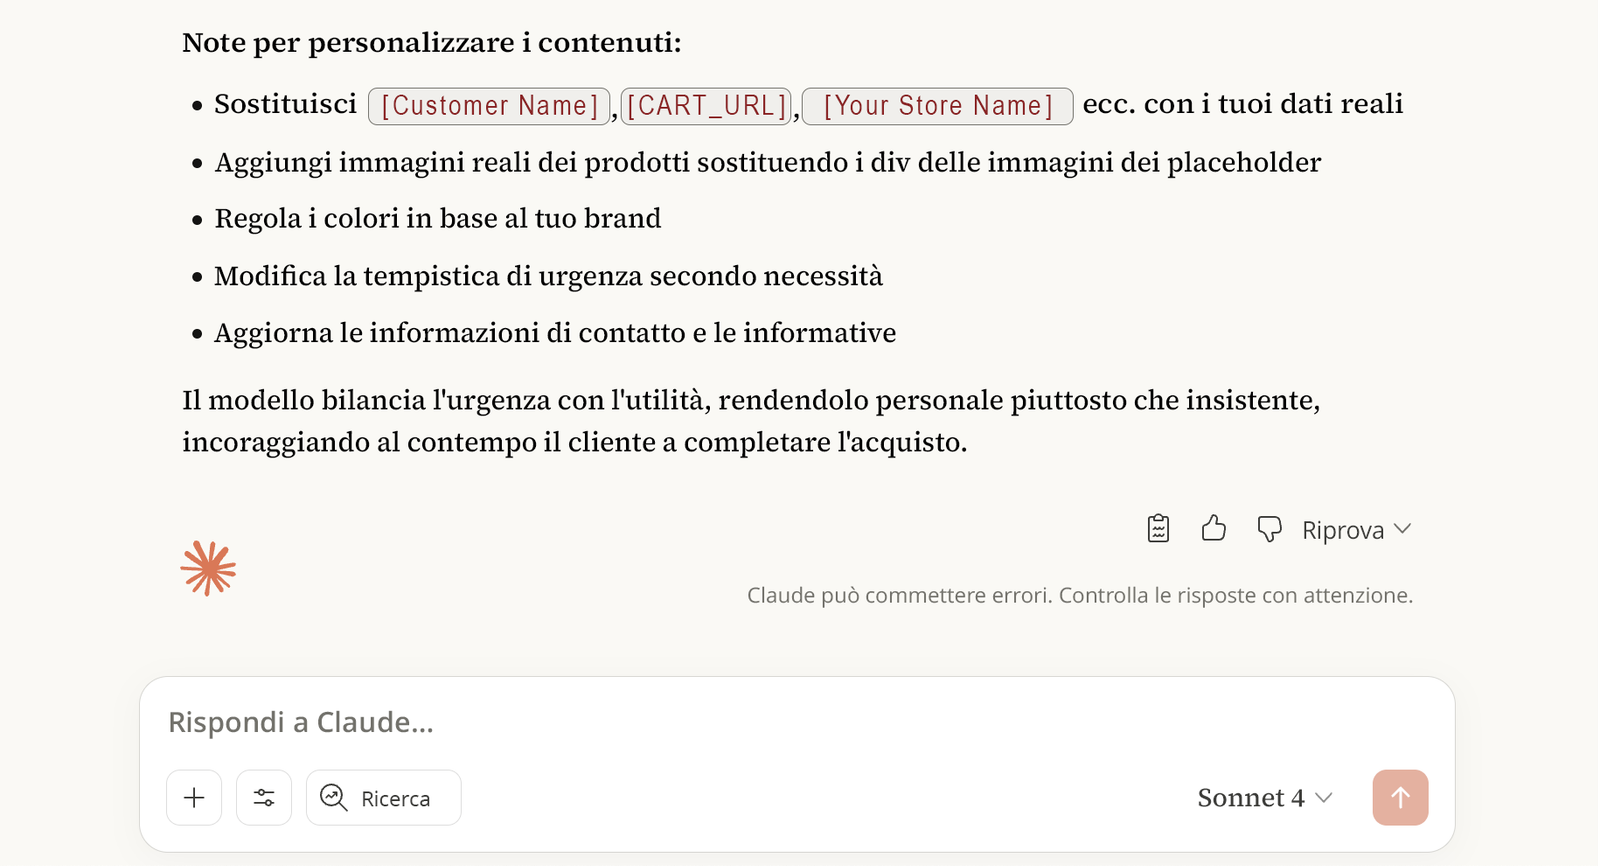Image resolution: width=1600 pixels, height=866 pixels.
Task: Send message with the up-arrow button
Action: [1400, 797]
